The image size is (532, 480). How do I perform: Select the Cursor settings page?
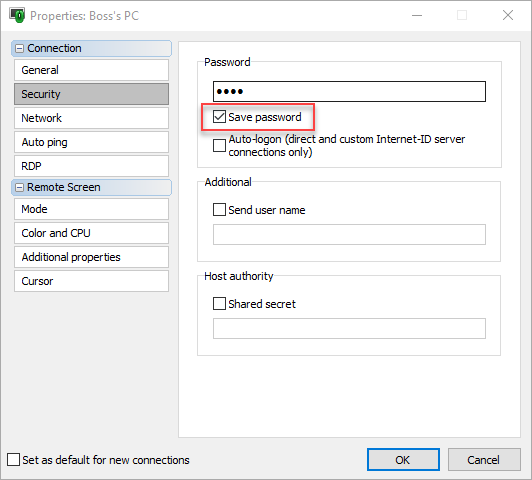click(91, 281)
